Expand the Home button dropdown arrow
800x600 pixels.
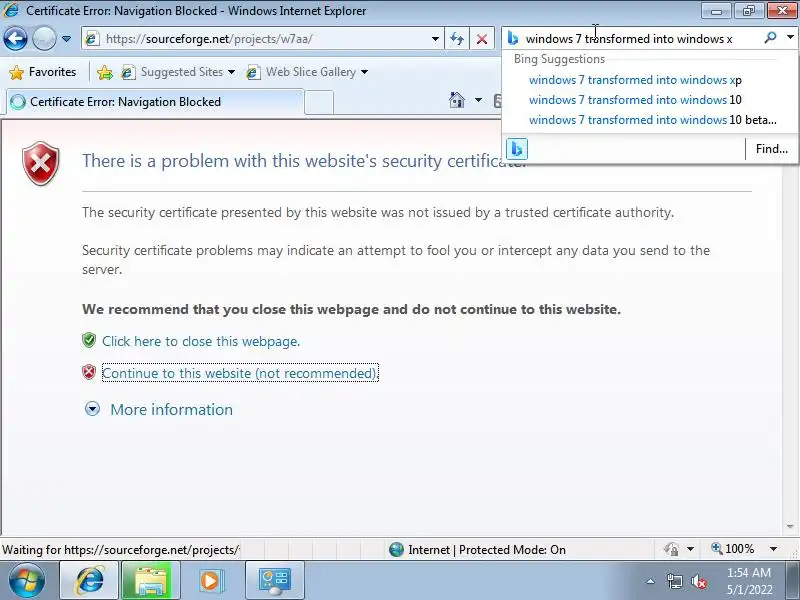pyautogui.click(x=478, y=100)
